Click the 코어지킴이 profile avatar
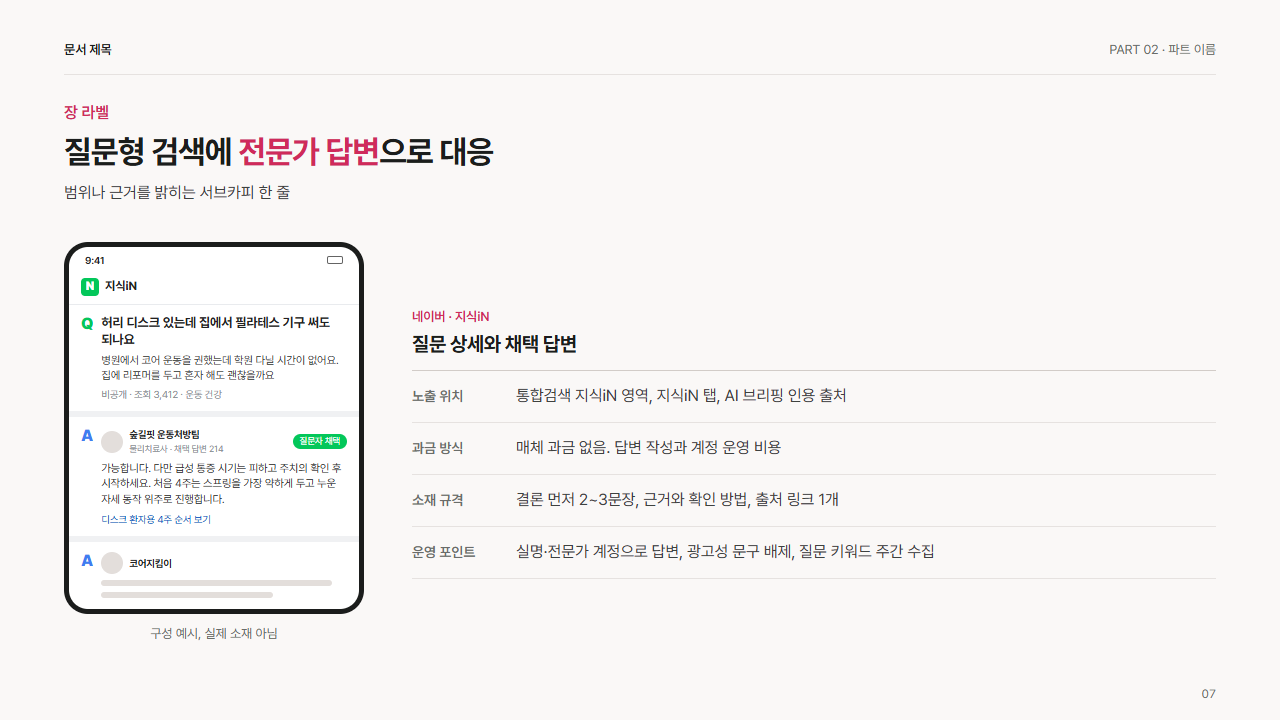1280x720 pixels. 112,563
